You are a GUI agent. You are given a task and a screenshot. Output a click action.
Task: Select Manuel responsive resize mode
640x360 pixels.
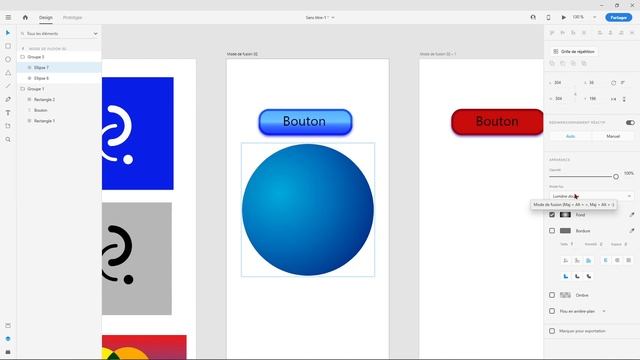(x=613, y=136)
